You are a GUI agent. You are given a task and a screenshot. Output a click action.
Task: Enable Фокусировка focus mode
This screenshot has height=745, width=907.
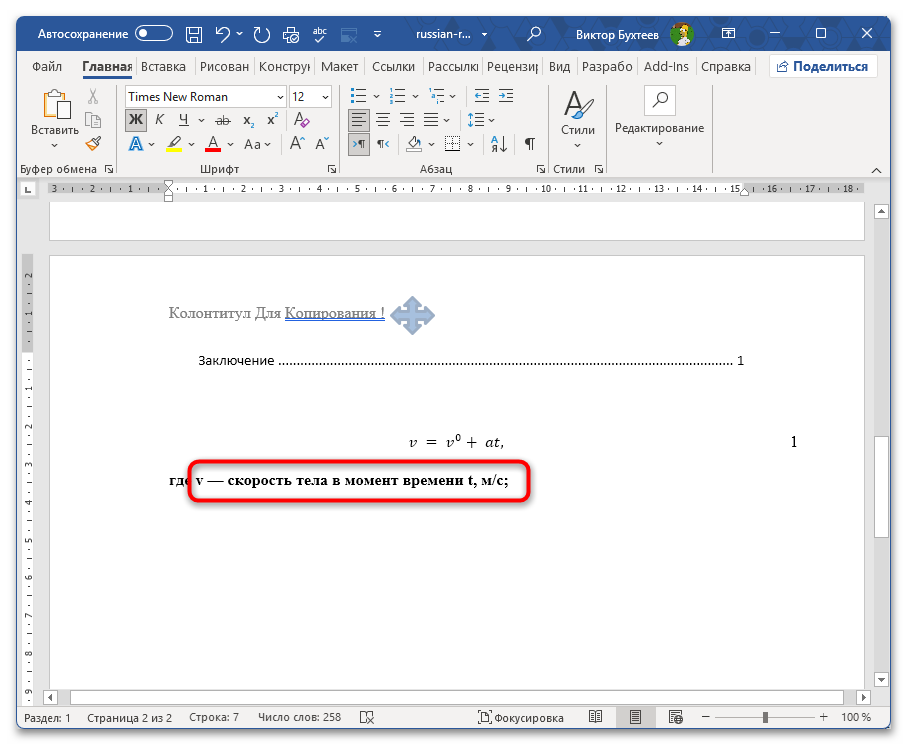521,718
